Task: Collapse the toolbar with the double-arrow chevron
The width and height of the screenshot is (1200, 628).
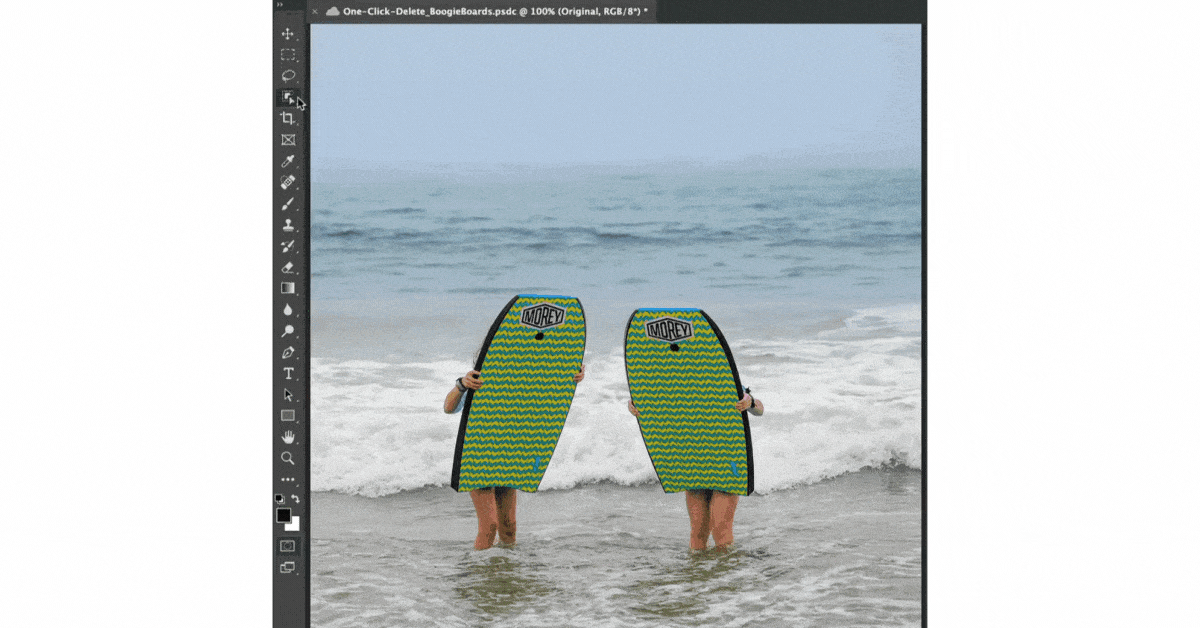Action: click(x=280, y=6)
